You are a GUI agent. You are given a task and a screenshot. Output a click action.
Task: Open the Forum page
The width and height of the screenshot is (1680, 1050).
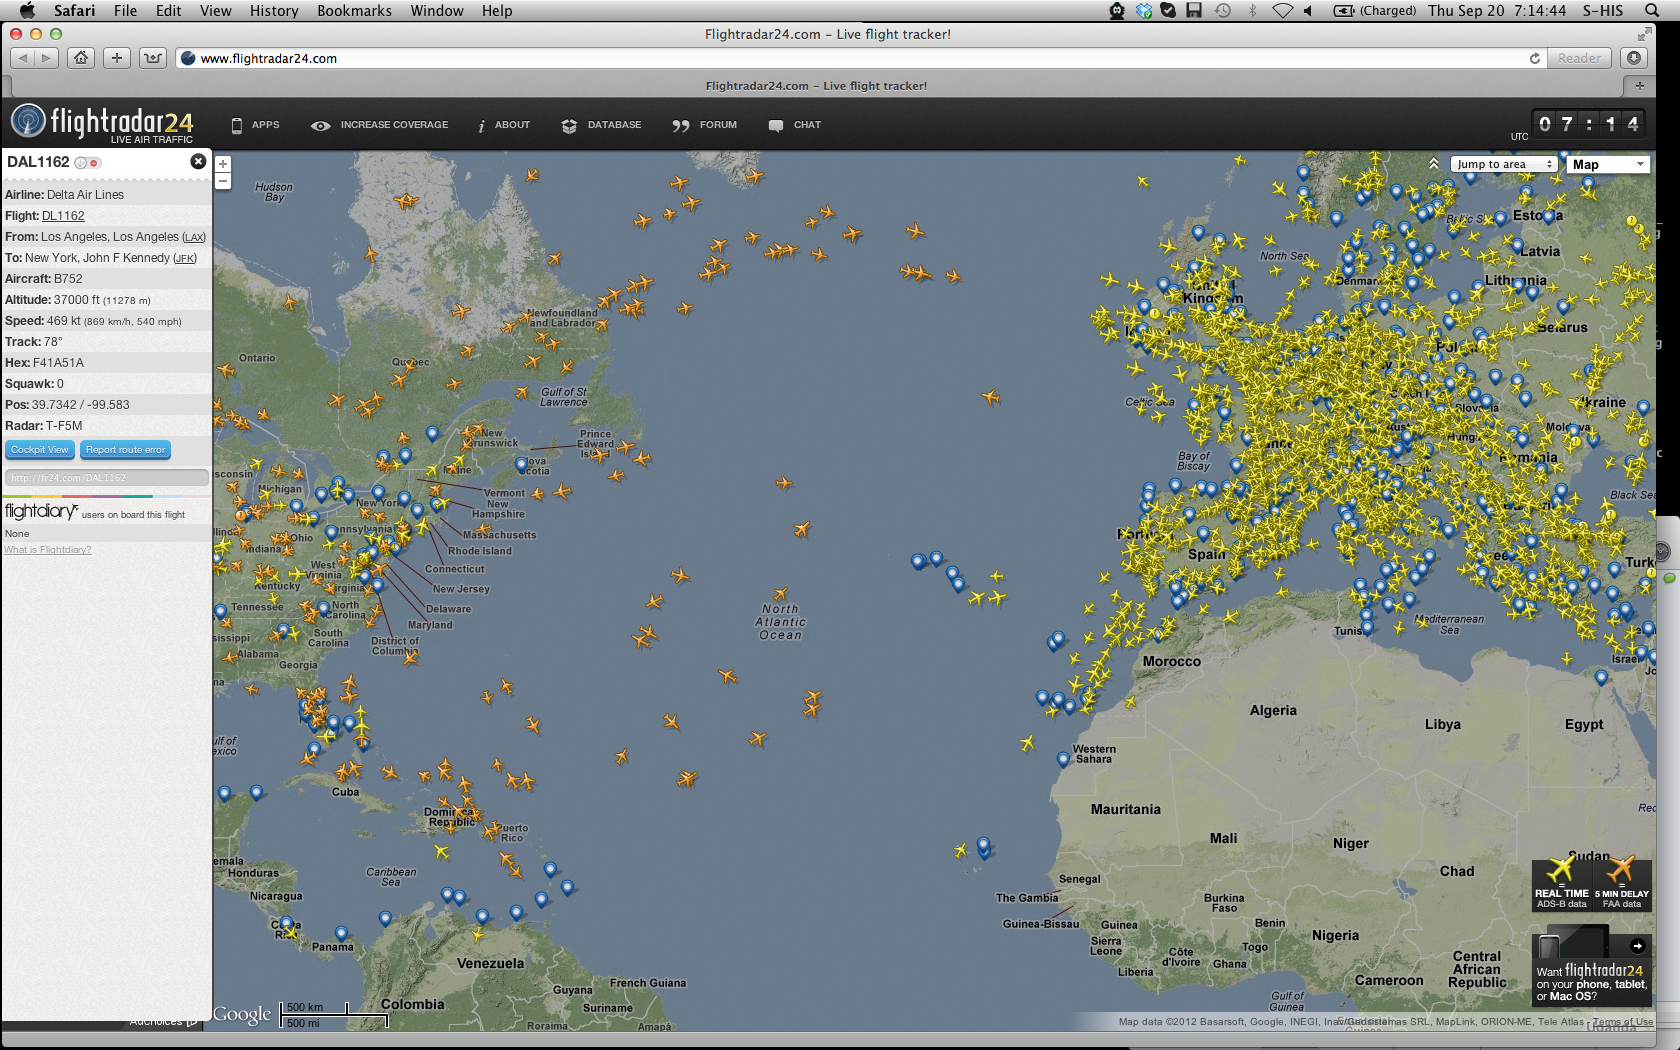(x=705, y=125)
